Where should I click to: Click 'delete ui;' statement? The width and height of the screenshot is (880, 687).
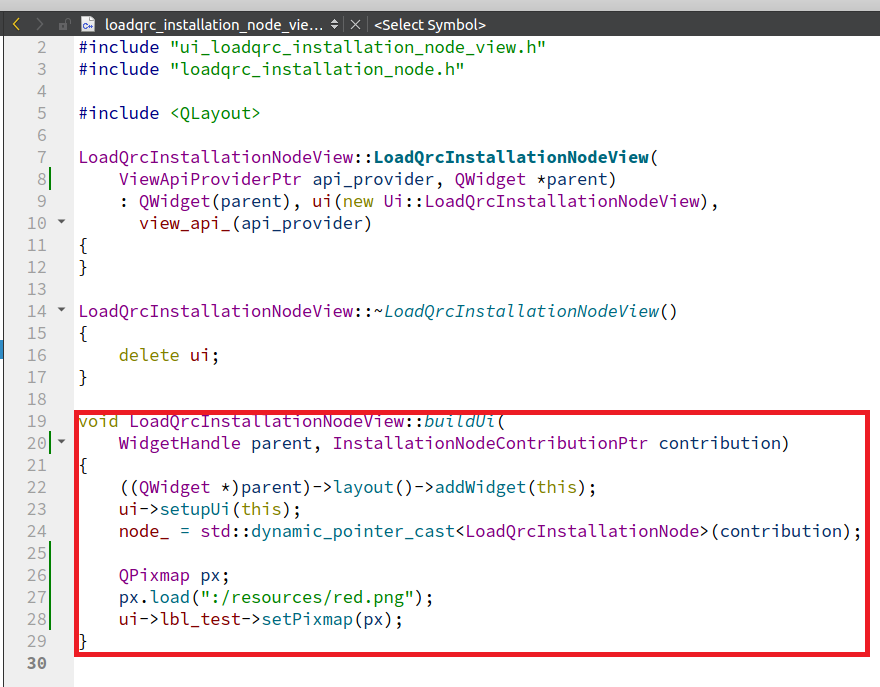point(169,355)
